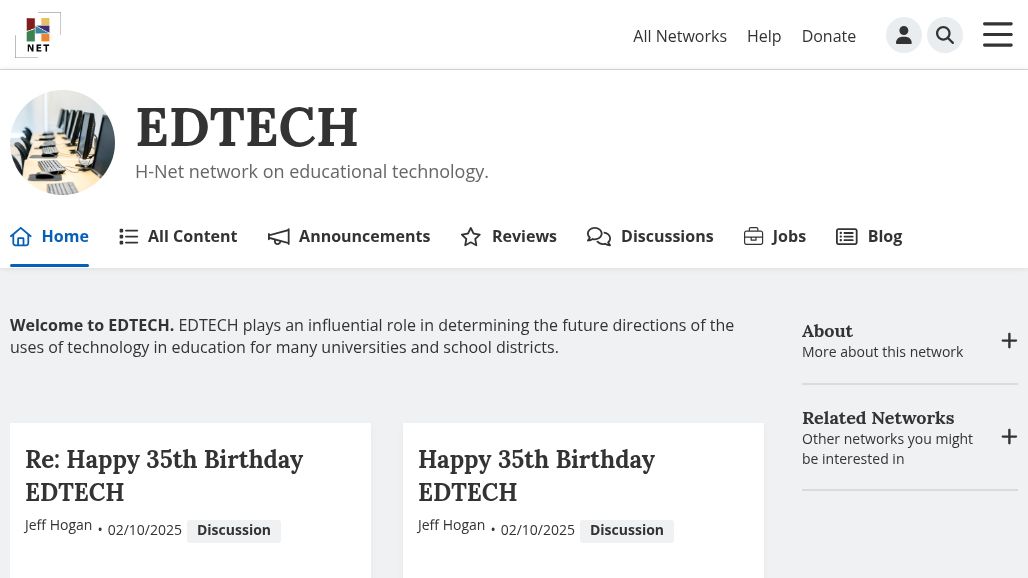Select Discussion tag on the first post

point(233,530)
